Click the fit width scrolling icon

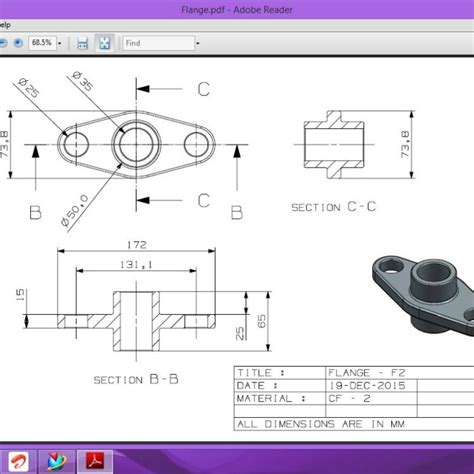pyautogui.click(x=82, y=43)
